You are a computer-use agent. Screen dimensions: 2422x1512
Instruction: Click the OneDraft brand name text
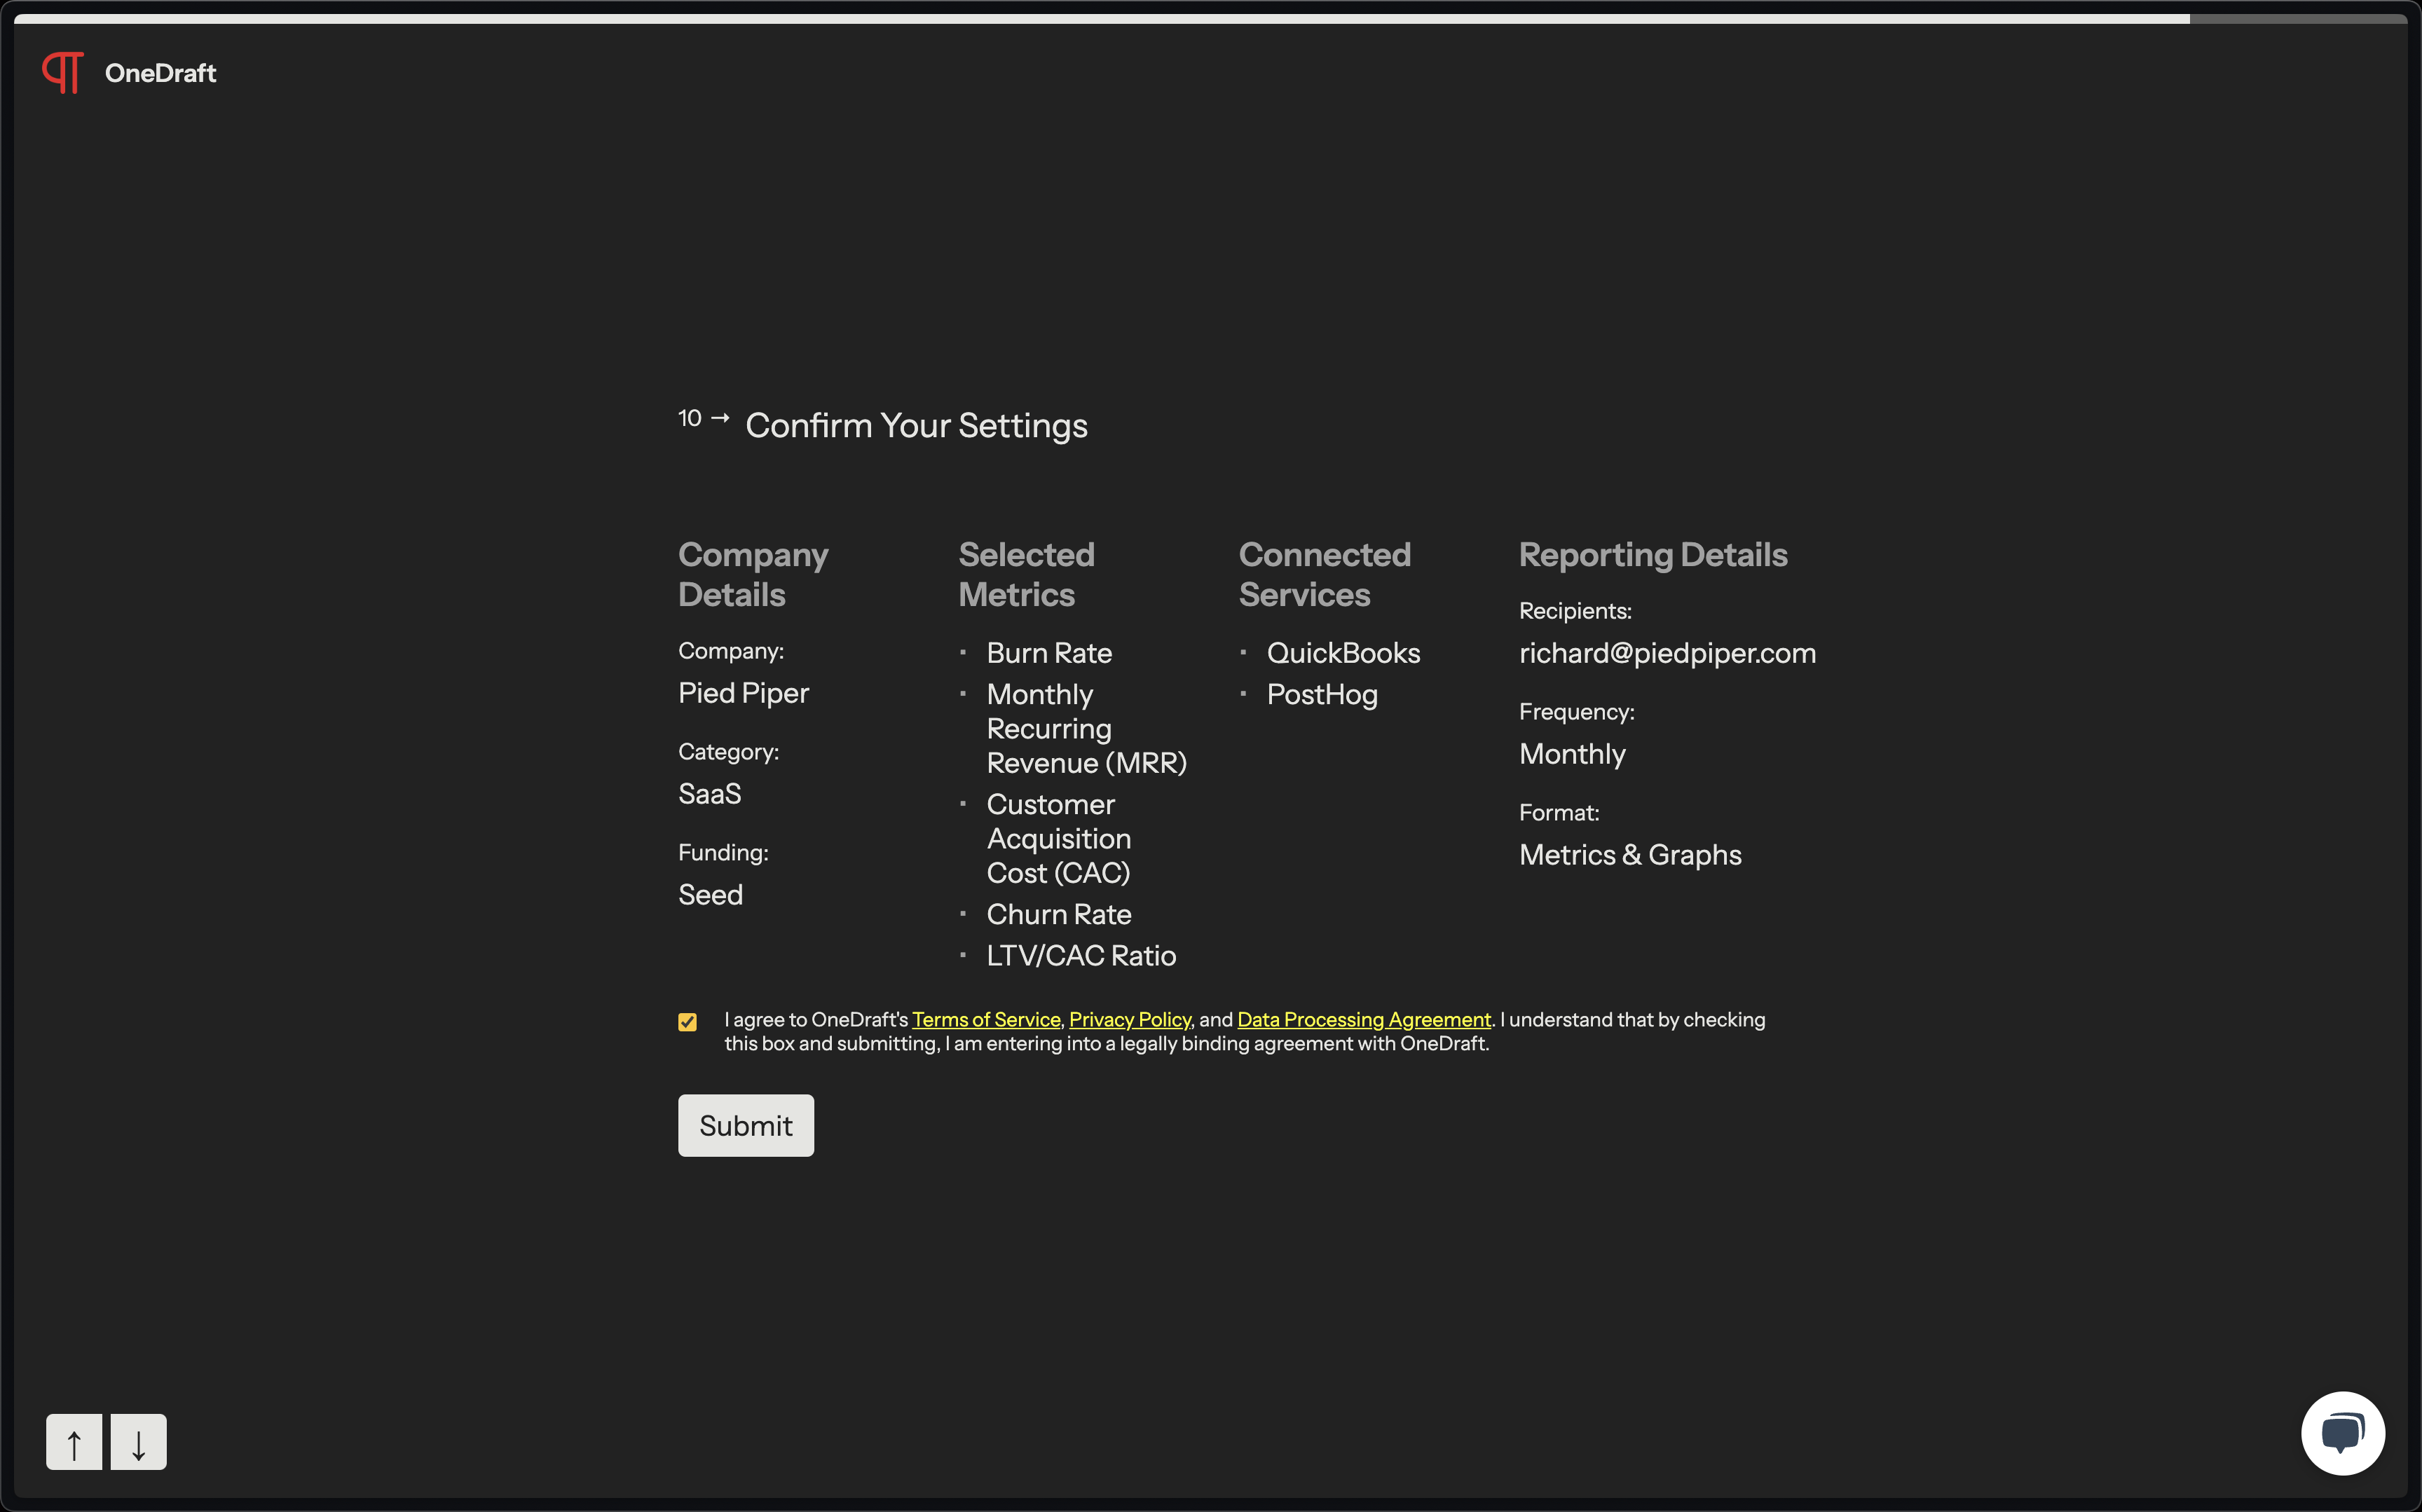[x=160, y=73]
